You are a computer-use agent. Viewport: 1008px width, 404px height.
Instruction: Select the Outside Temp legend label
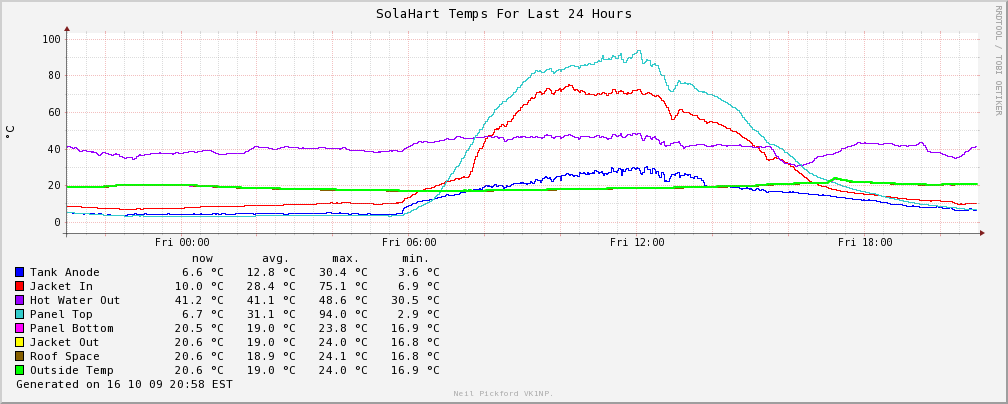[71, 371]
